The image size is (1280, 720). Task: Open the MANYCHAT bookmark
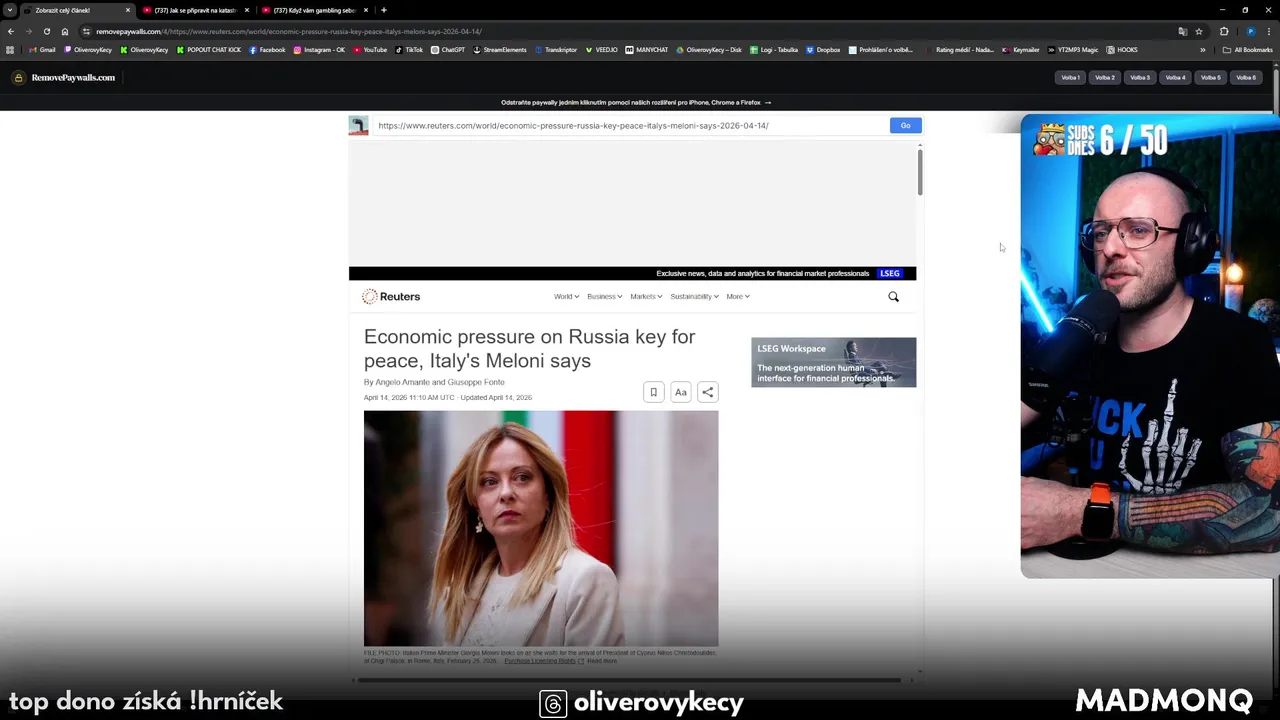647,50
